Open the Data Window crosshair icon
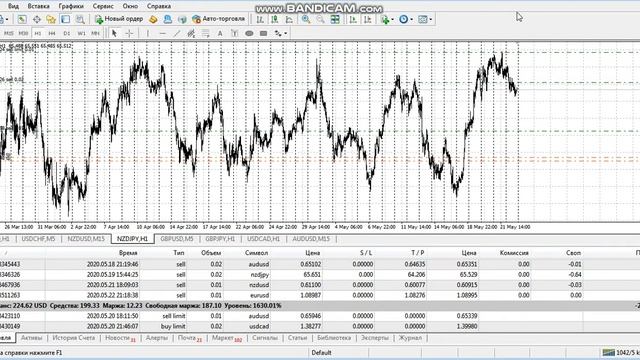This screenshot has height=360, width=640. pos(37,19)
